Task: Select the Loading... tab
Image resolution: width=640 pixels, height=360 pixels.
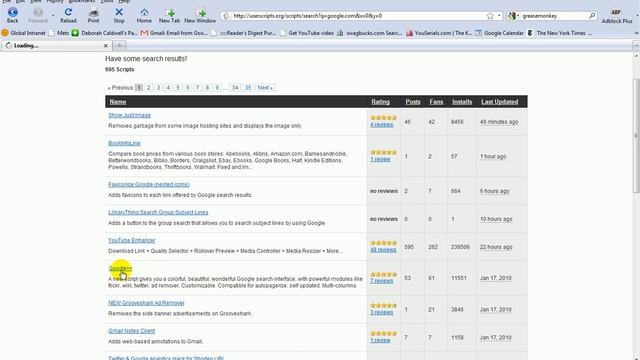Action: [x=56, y=46]
